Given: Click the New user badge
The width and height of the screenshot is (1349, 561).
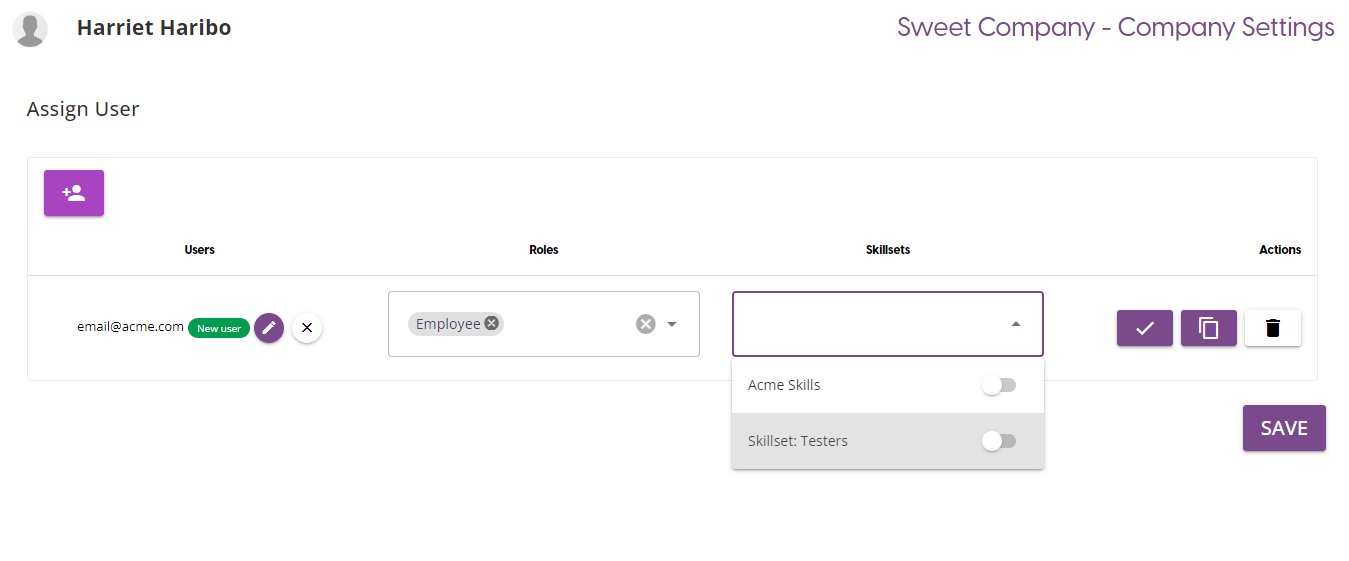Looking at the screenshot, I should [219, 328].
